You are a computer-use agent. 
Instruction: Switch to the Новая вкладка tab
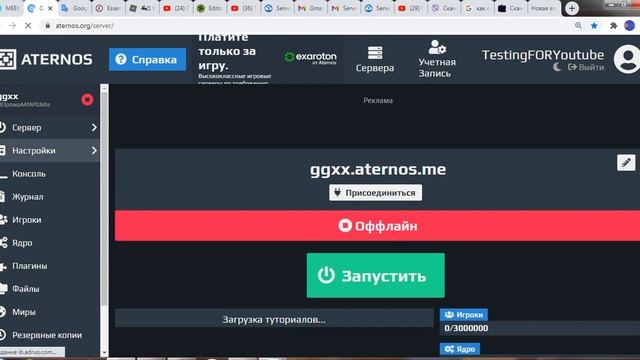543,8
